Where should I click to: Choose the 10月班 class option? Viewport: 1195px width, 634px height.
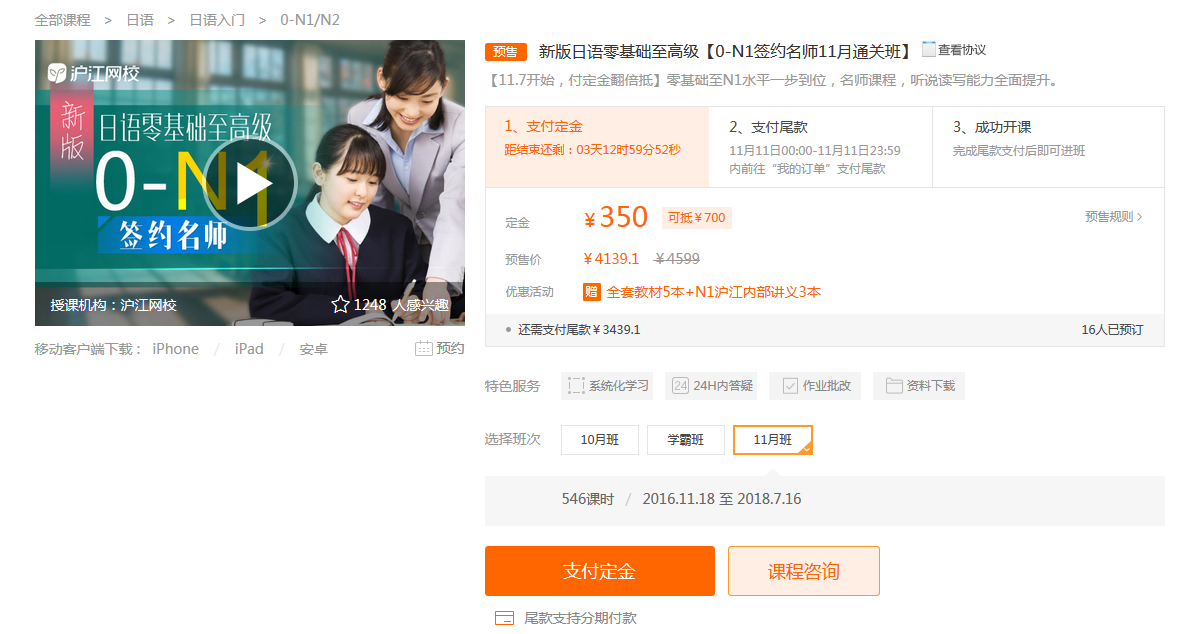[x=600, y=440]
